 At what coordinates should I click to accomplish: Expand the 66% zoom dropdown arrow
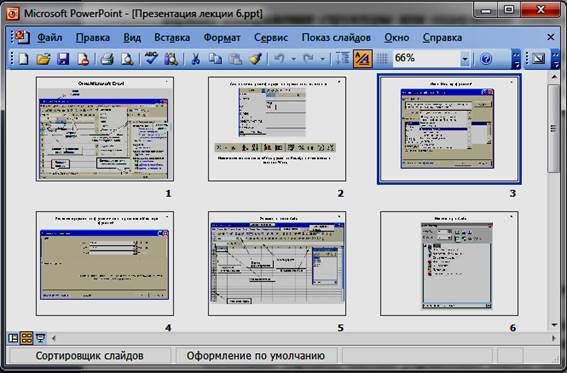point(465,59)
